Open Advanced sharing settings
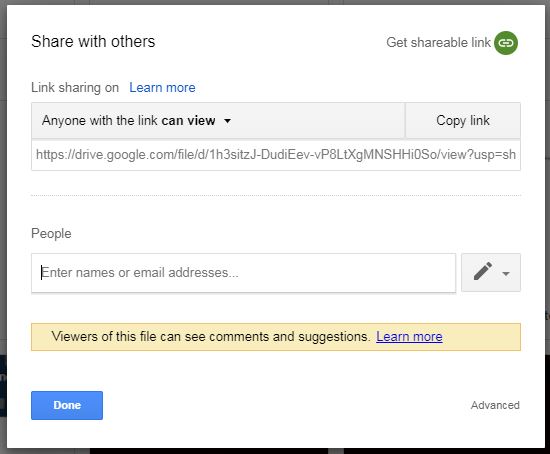This screenshot has width=550, height=454. pyautogui.click(x=495, y=405)
